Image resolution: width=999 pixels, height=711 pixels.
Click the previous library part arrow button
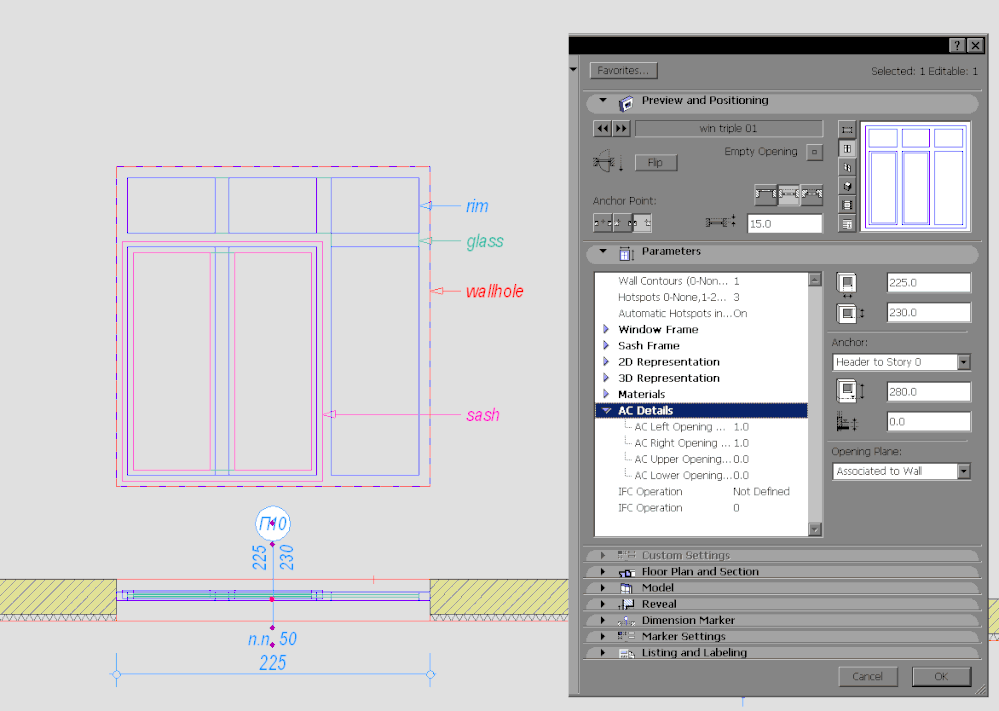click(x=602, y=129)
